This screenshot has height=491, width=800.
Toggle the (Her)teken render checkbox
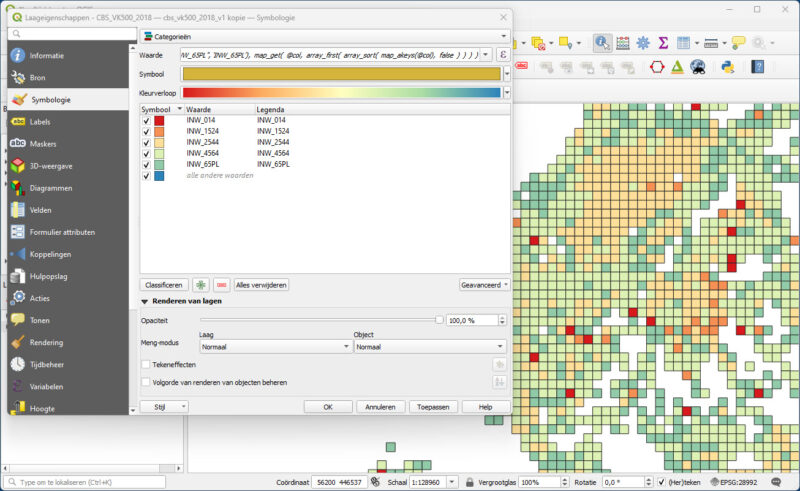pyautogui.click(x=662, y=482)
